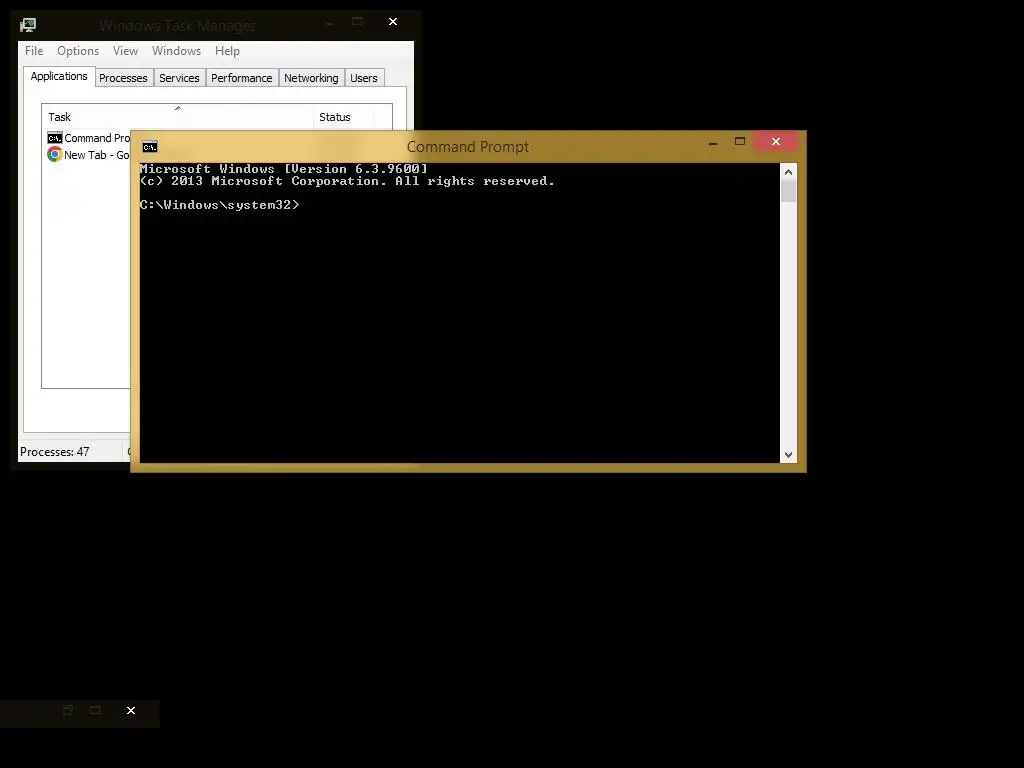The image size is (1024, 768).
Task: Select the Chrome icon in task list
Action: click(55, 155)
